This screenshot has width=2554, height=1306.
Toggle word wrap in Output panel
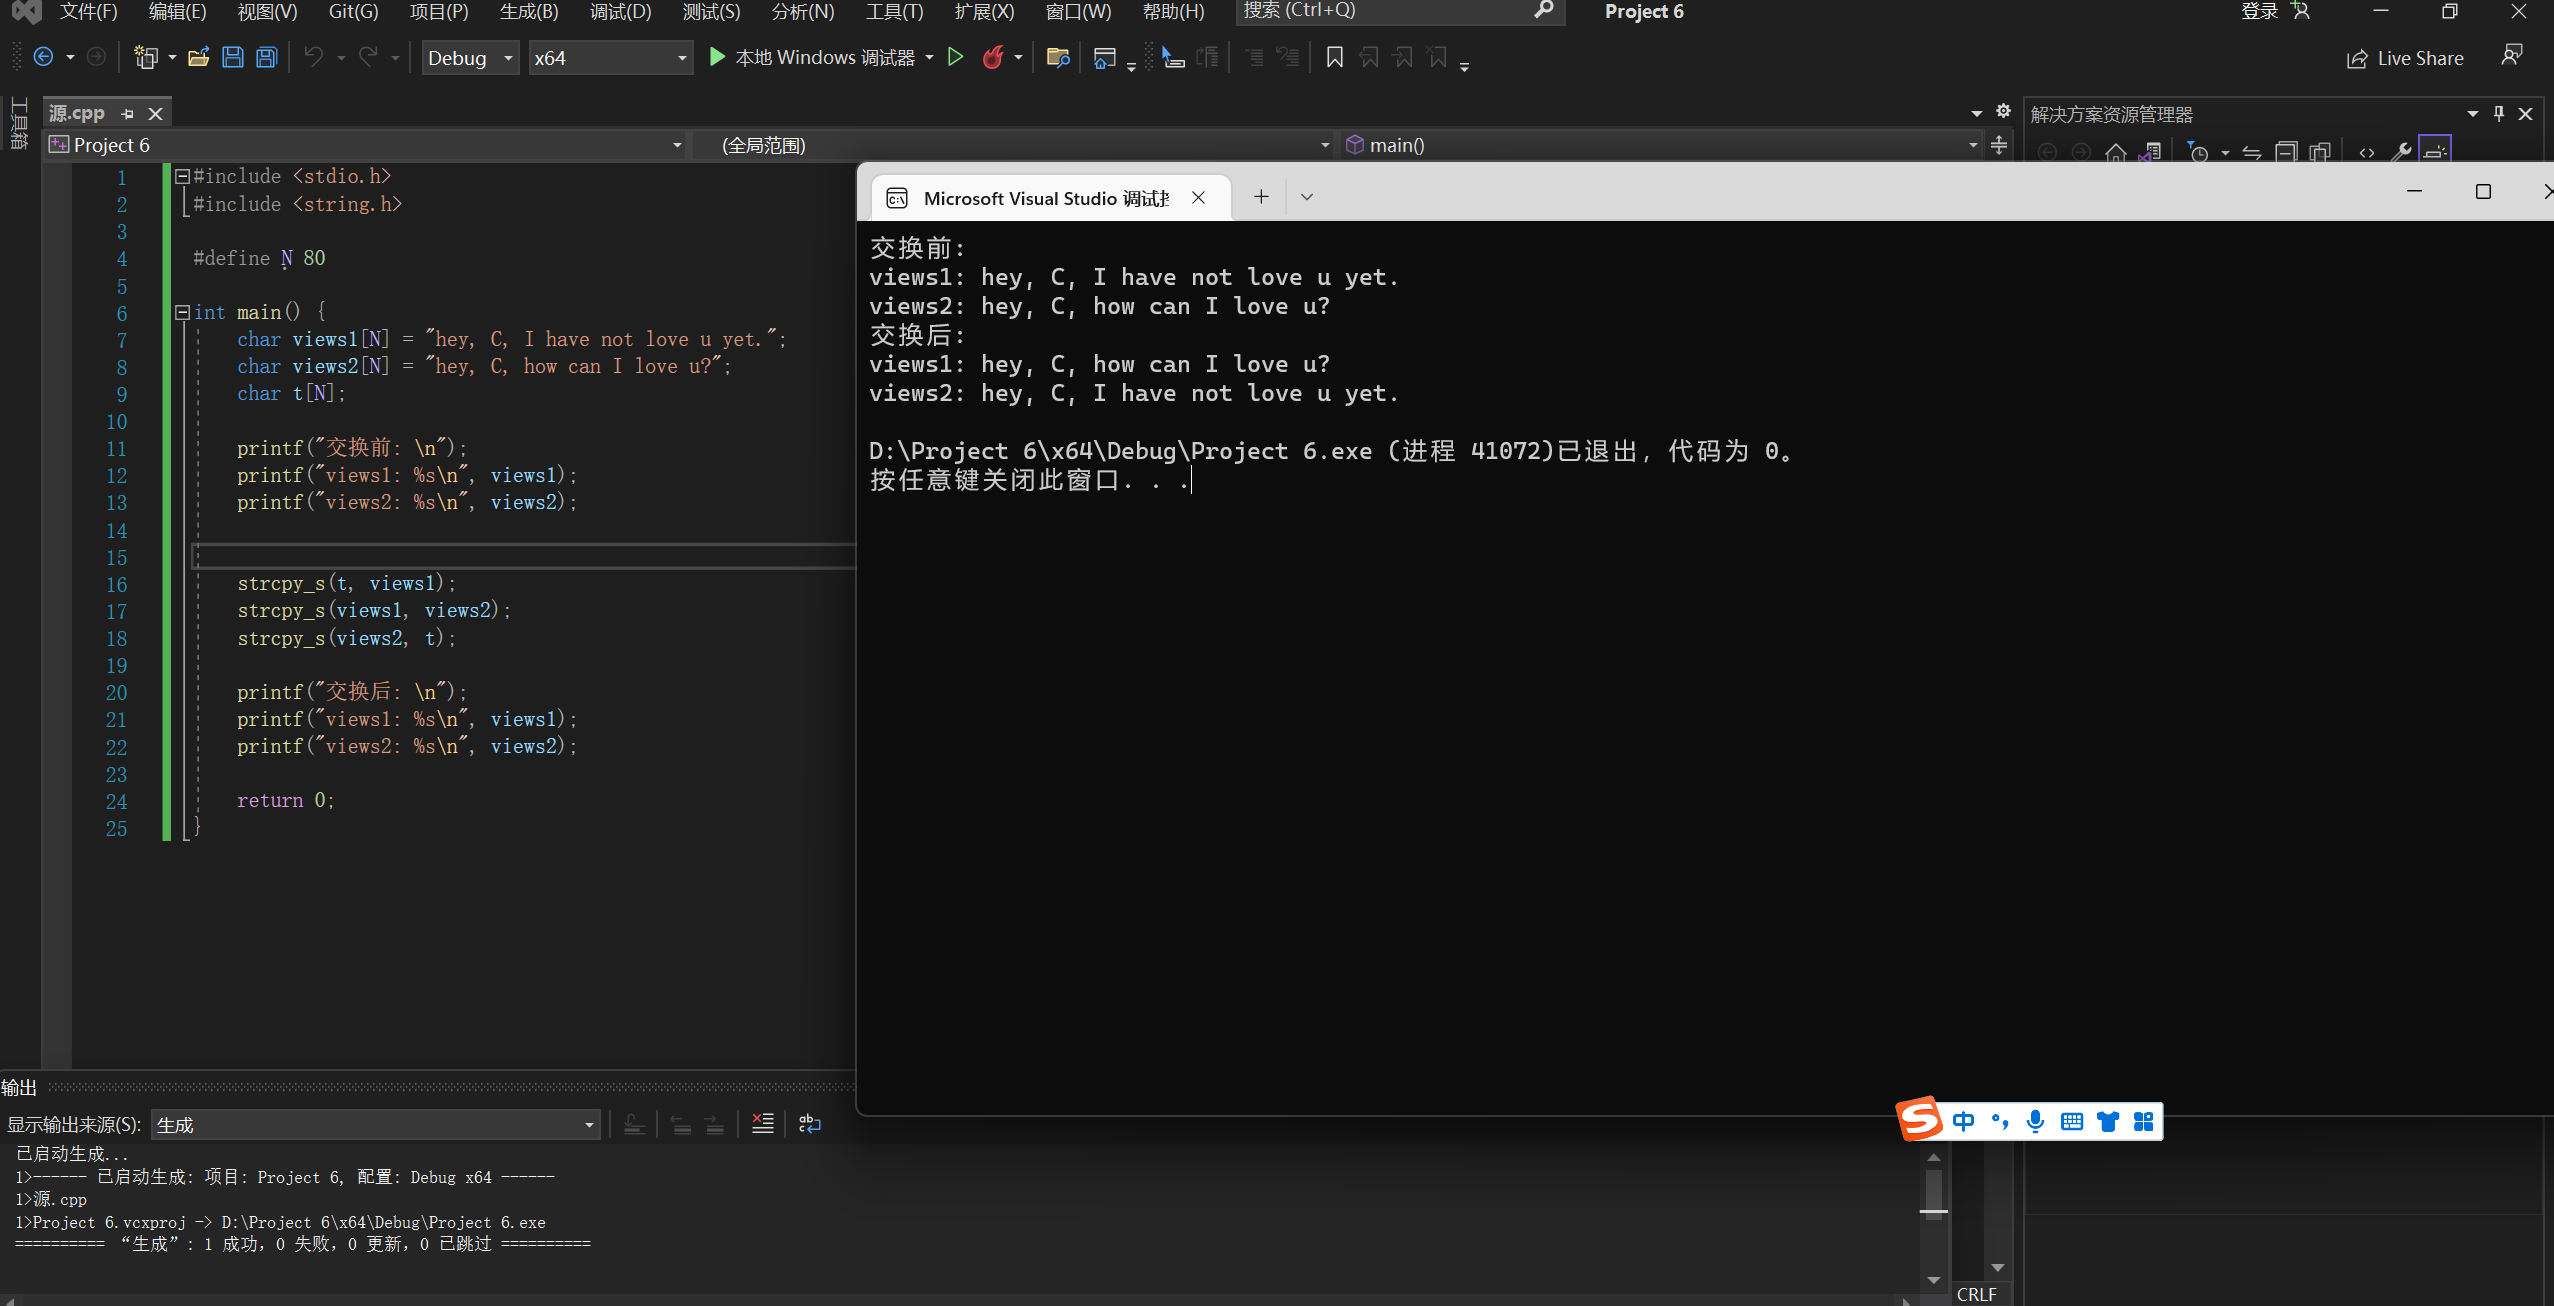pyautogui.click(x=810, y=1124)
